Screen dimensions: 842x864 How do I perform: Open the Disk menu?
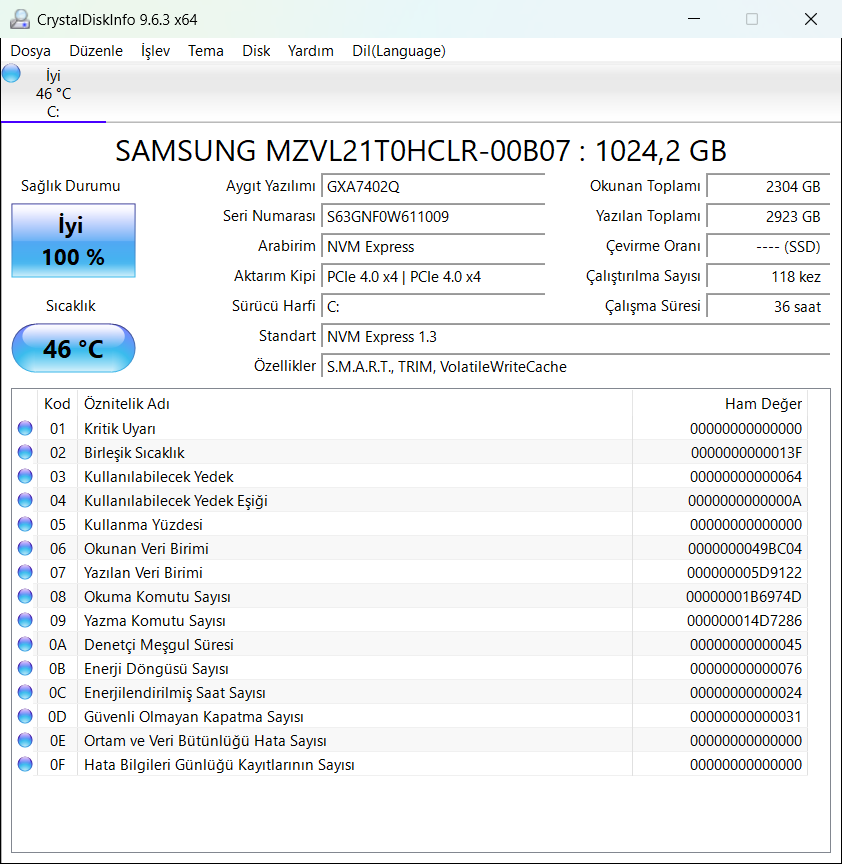click(256, 51)
